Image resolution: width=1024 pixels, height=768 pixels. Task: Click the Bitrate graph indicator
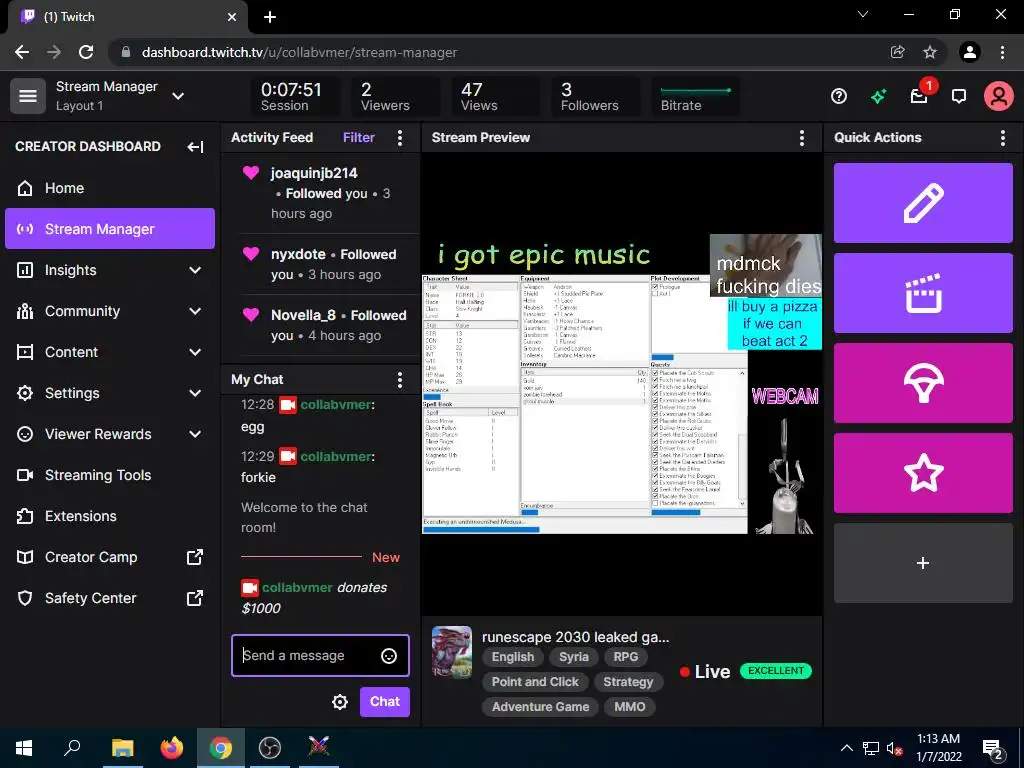[x=696, y=96]
